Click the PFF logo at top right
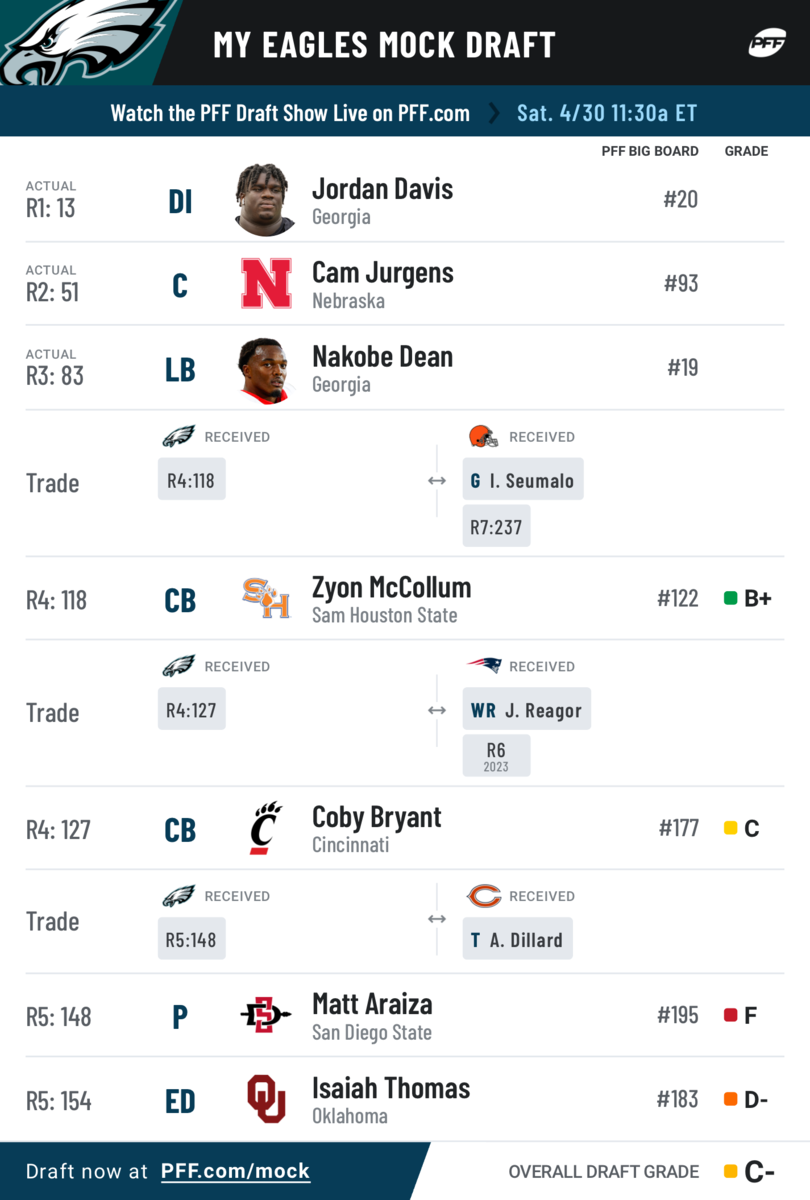 pos(767,44)
